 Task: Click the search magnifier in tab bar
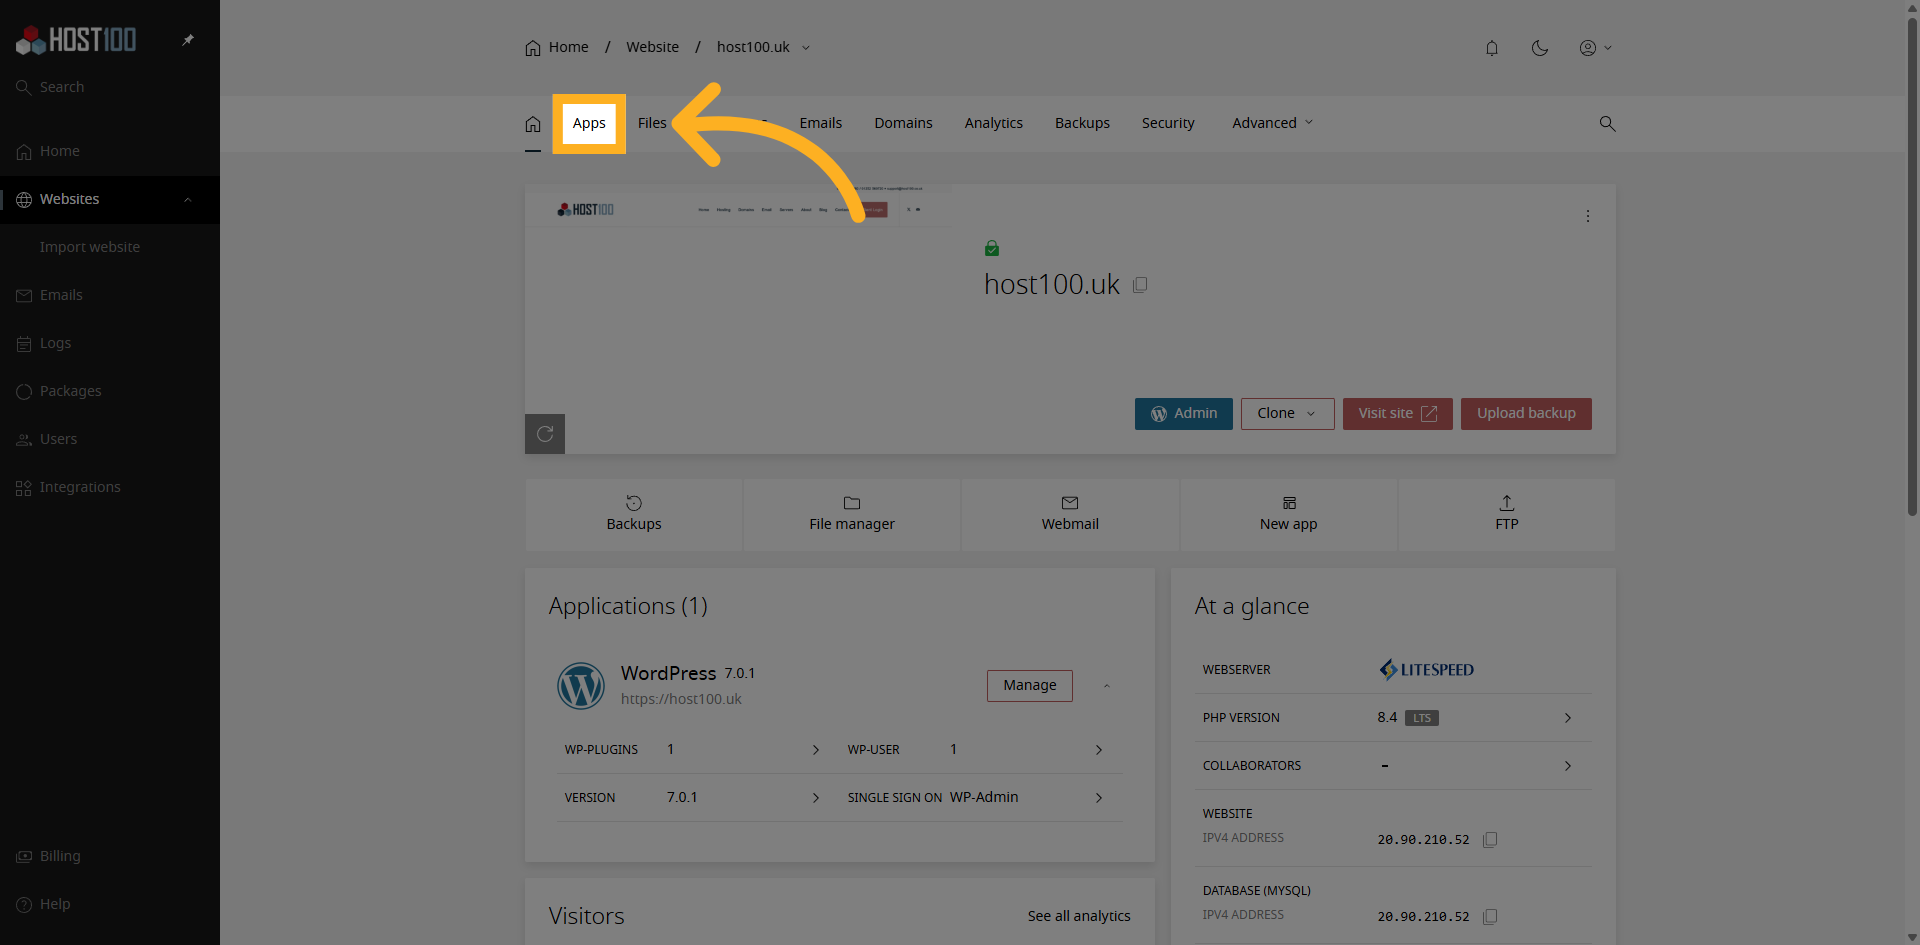pyautogui.click(x=1607, y=124)
